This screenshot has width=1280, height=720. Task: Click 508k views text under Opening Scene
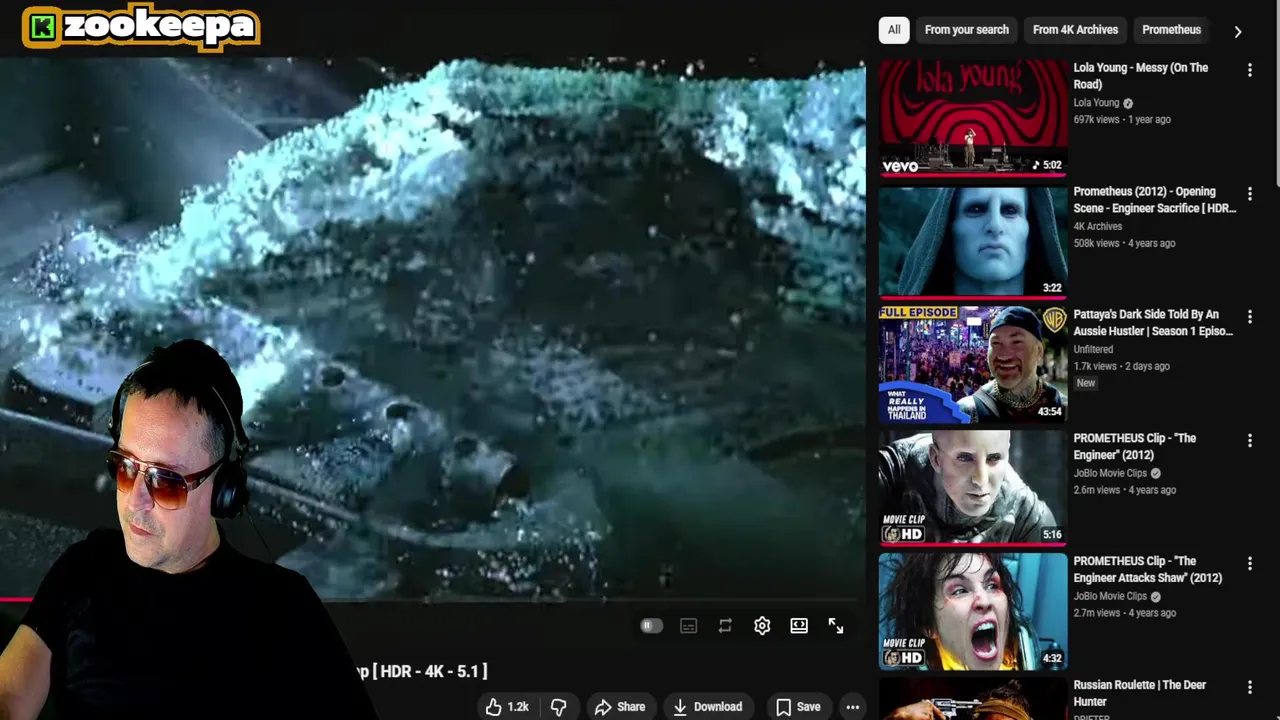(1097, 243)
